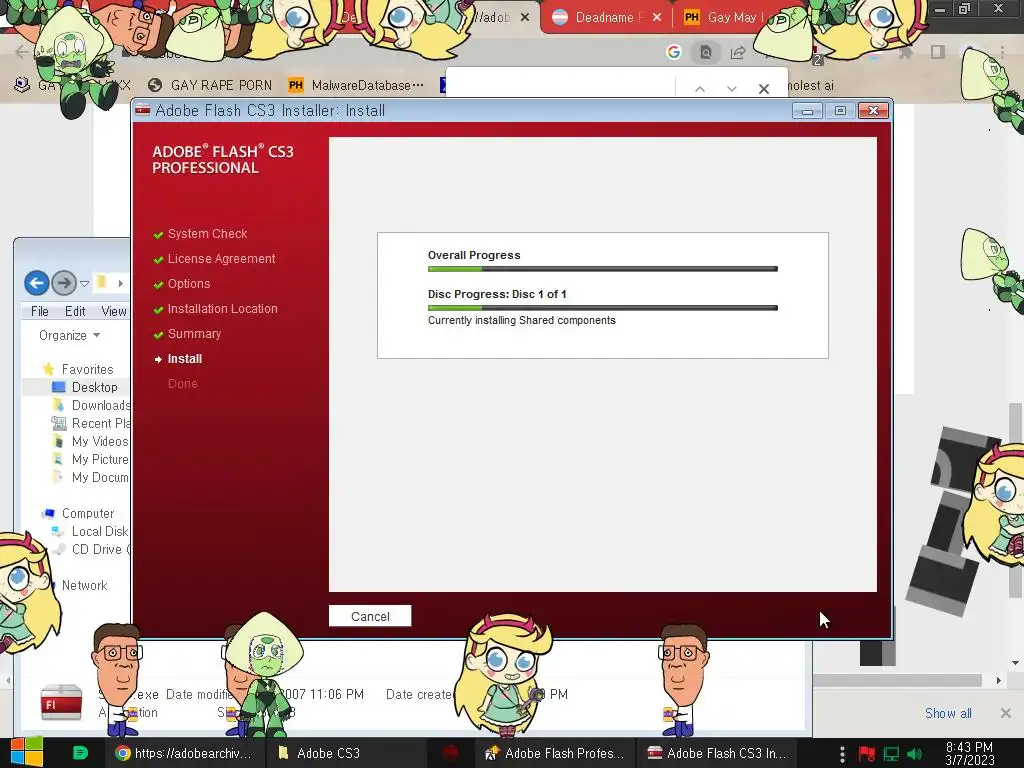The height and width of the screenshot is (768, 1024).
Task: Switch to Adobe Flash Profes... taskbar item
Action: pos(554,753)
